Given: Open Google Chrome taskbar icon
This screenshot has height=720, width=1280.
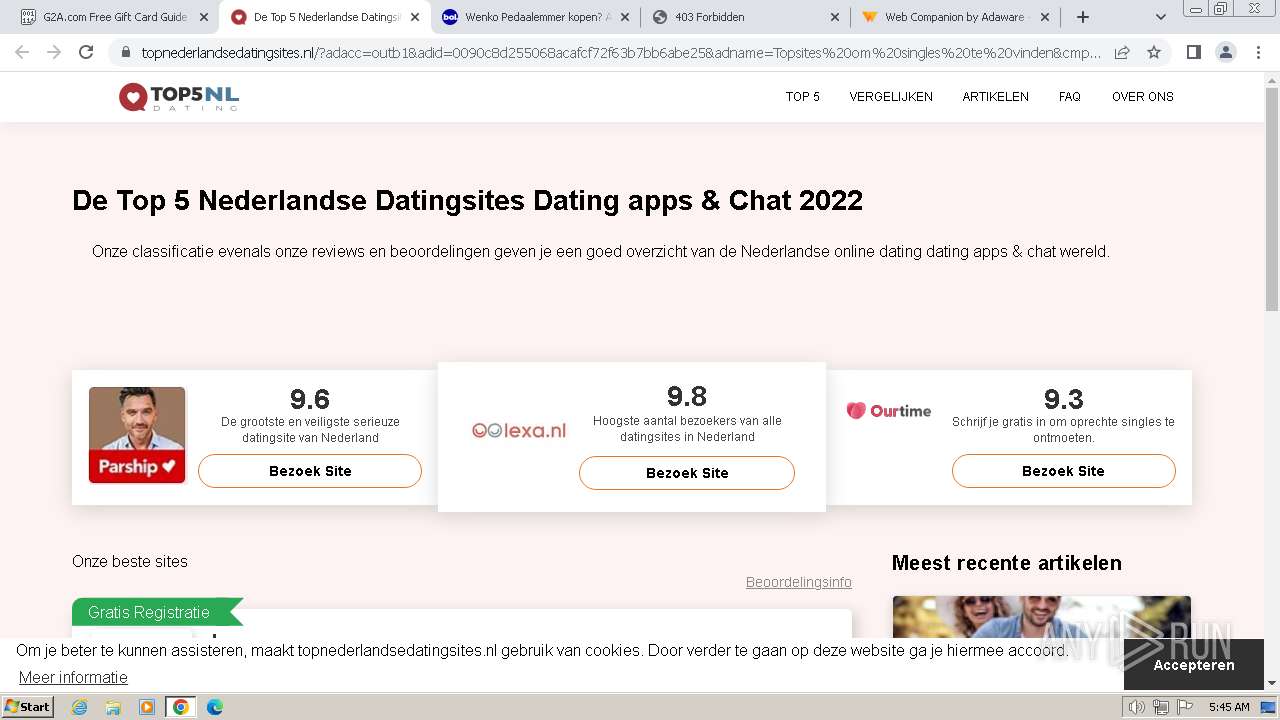Looking at the screenshot, I should pos(181,707).
